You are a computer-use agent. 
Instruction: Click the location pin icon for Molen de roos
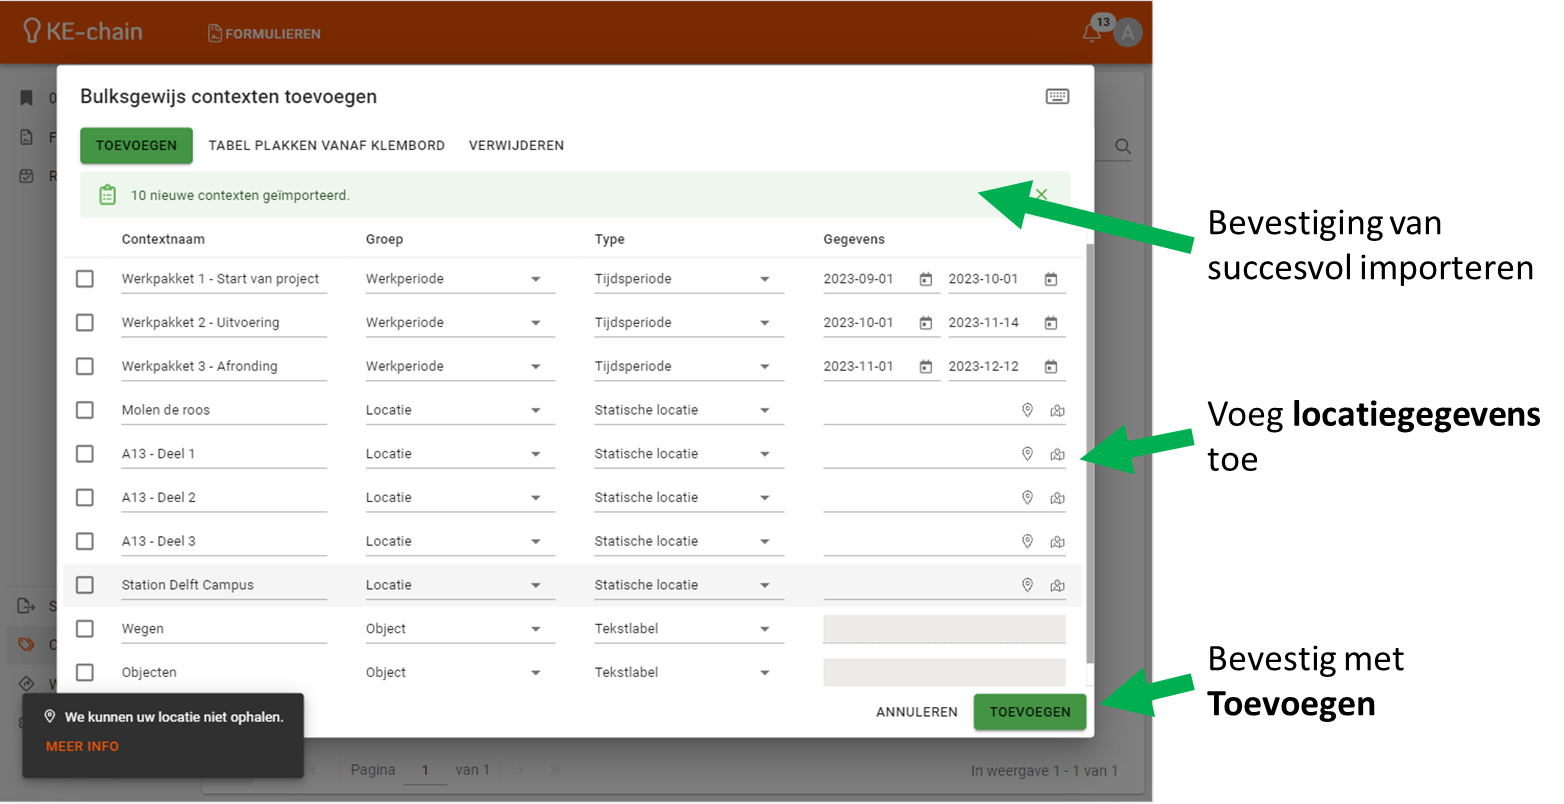1027,411
